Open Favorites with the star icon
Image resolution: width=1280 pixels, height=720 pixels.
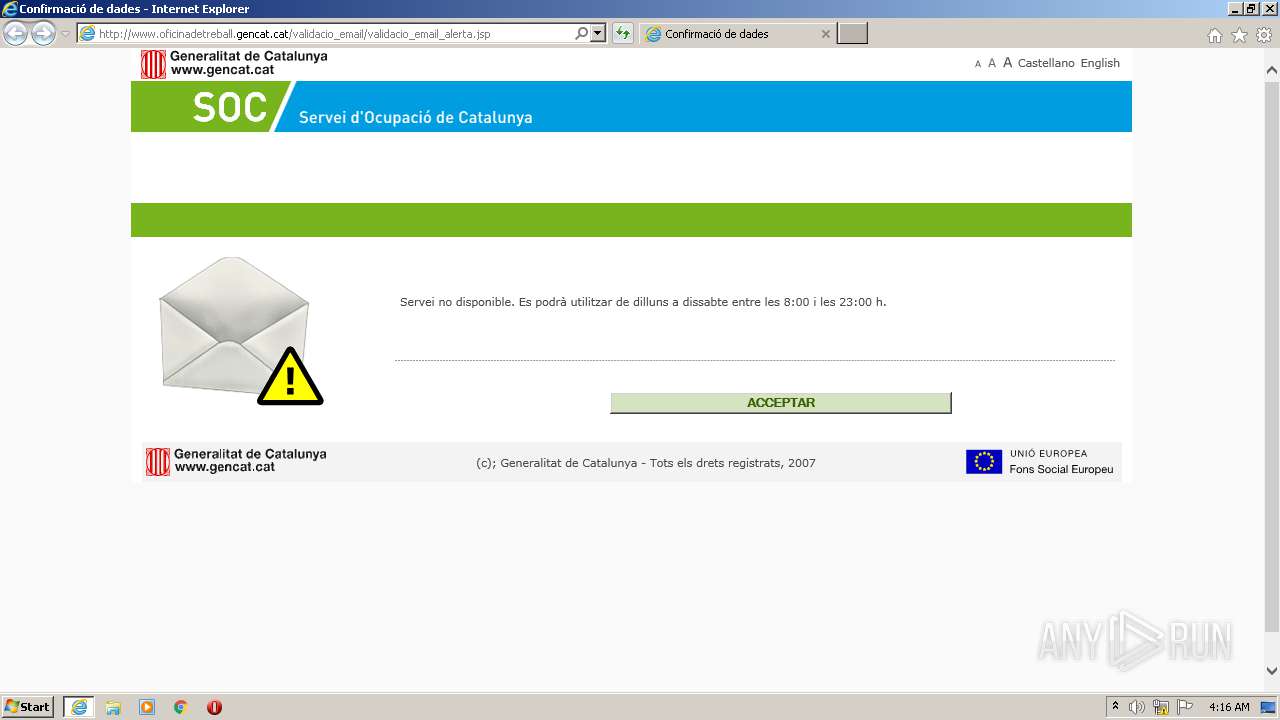[1239, 35]
